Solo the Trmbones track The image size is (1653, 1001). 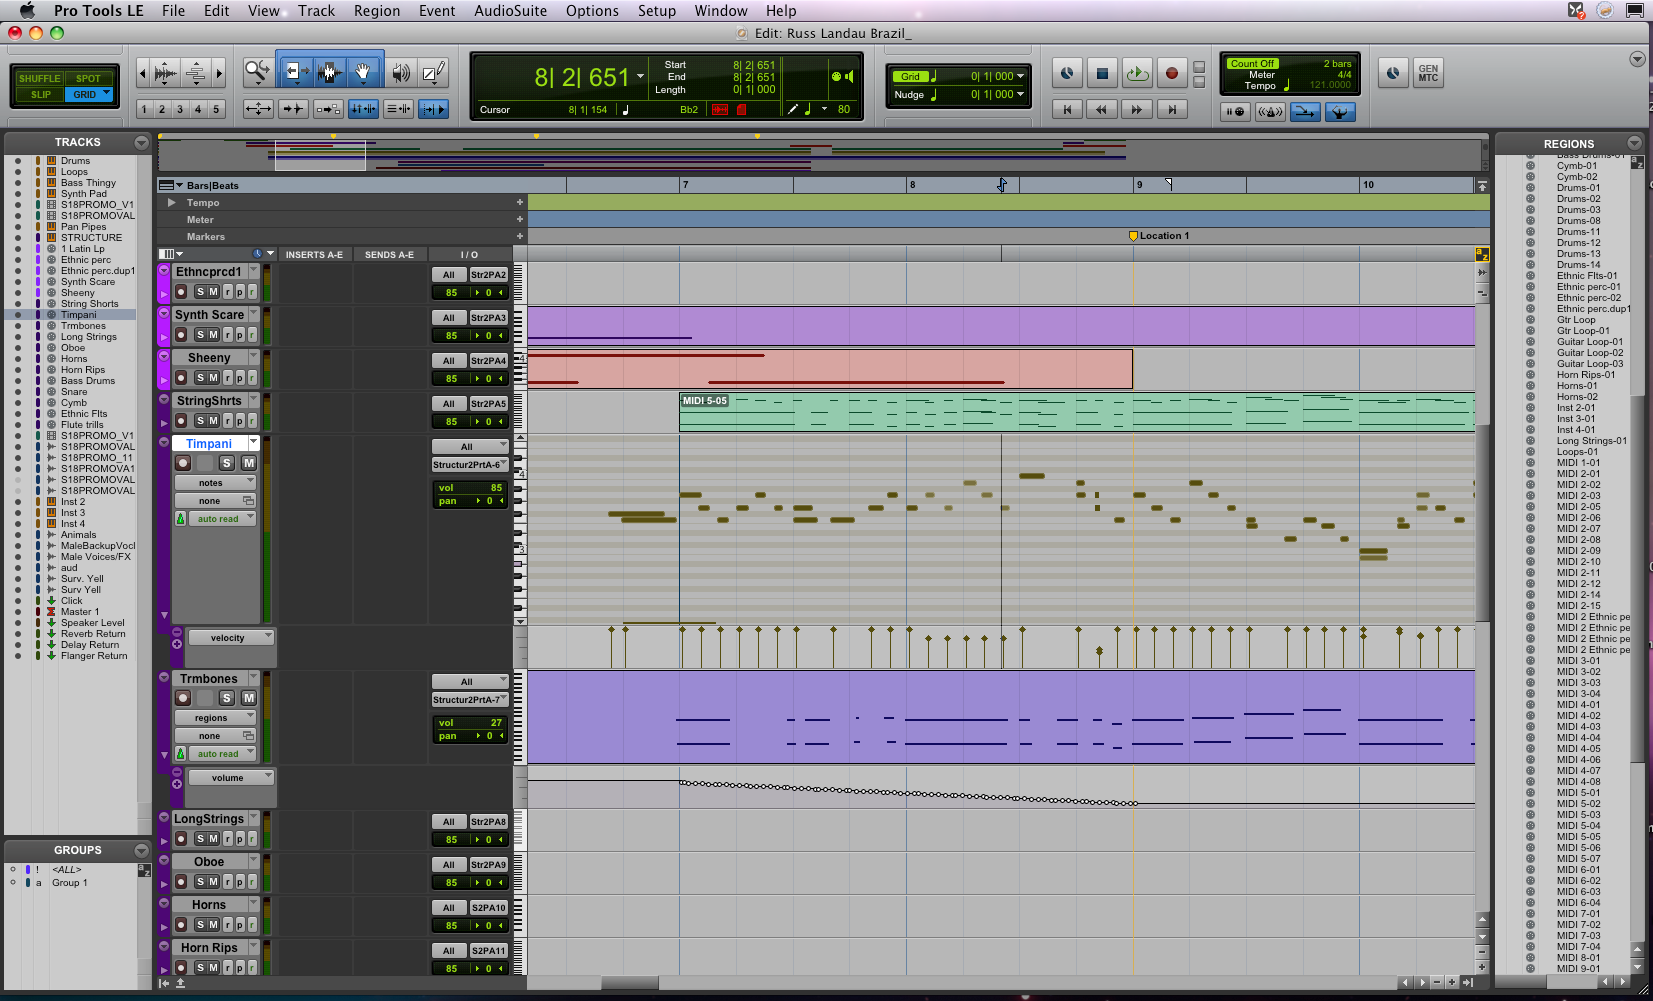[x=227, y=698]
